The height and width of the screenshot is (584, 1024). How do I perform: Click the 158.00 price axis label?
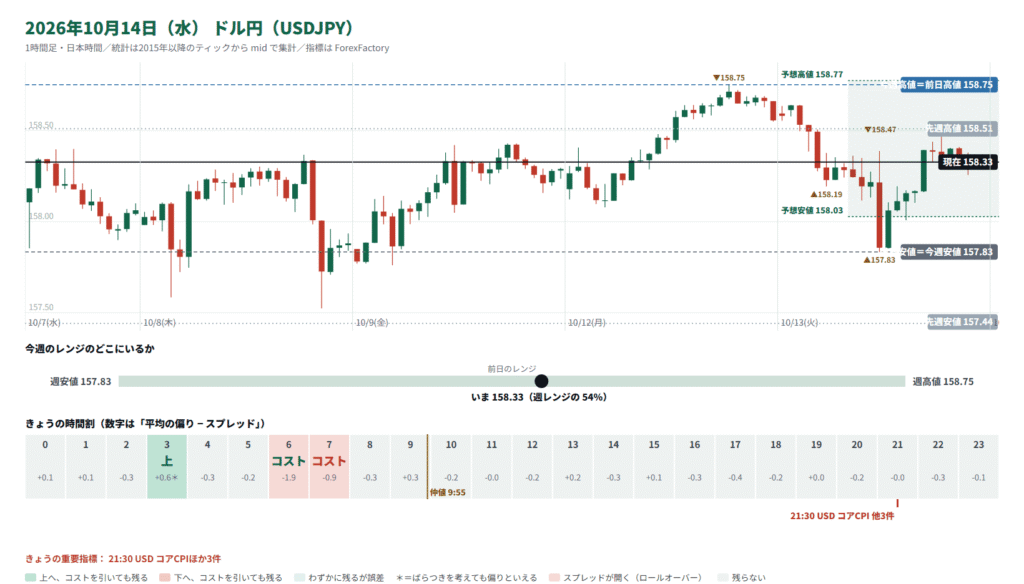coord(41,216)
